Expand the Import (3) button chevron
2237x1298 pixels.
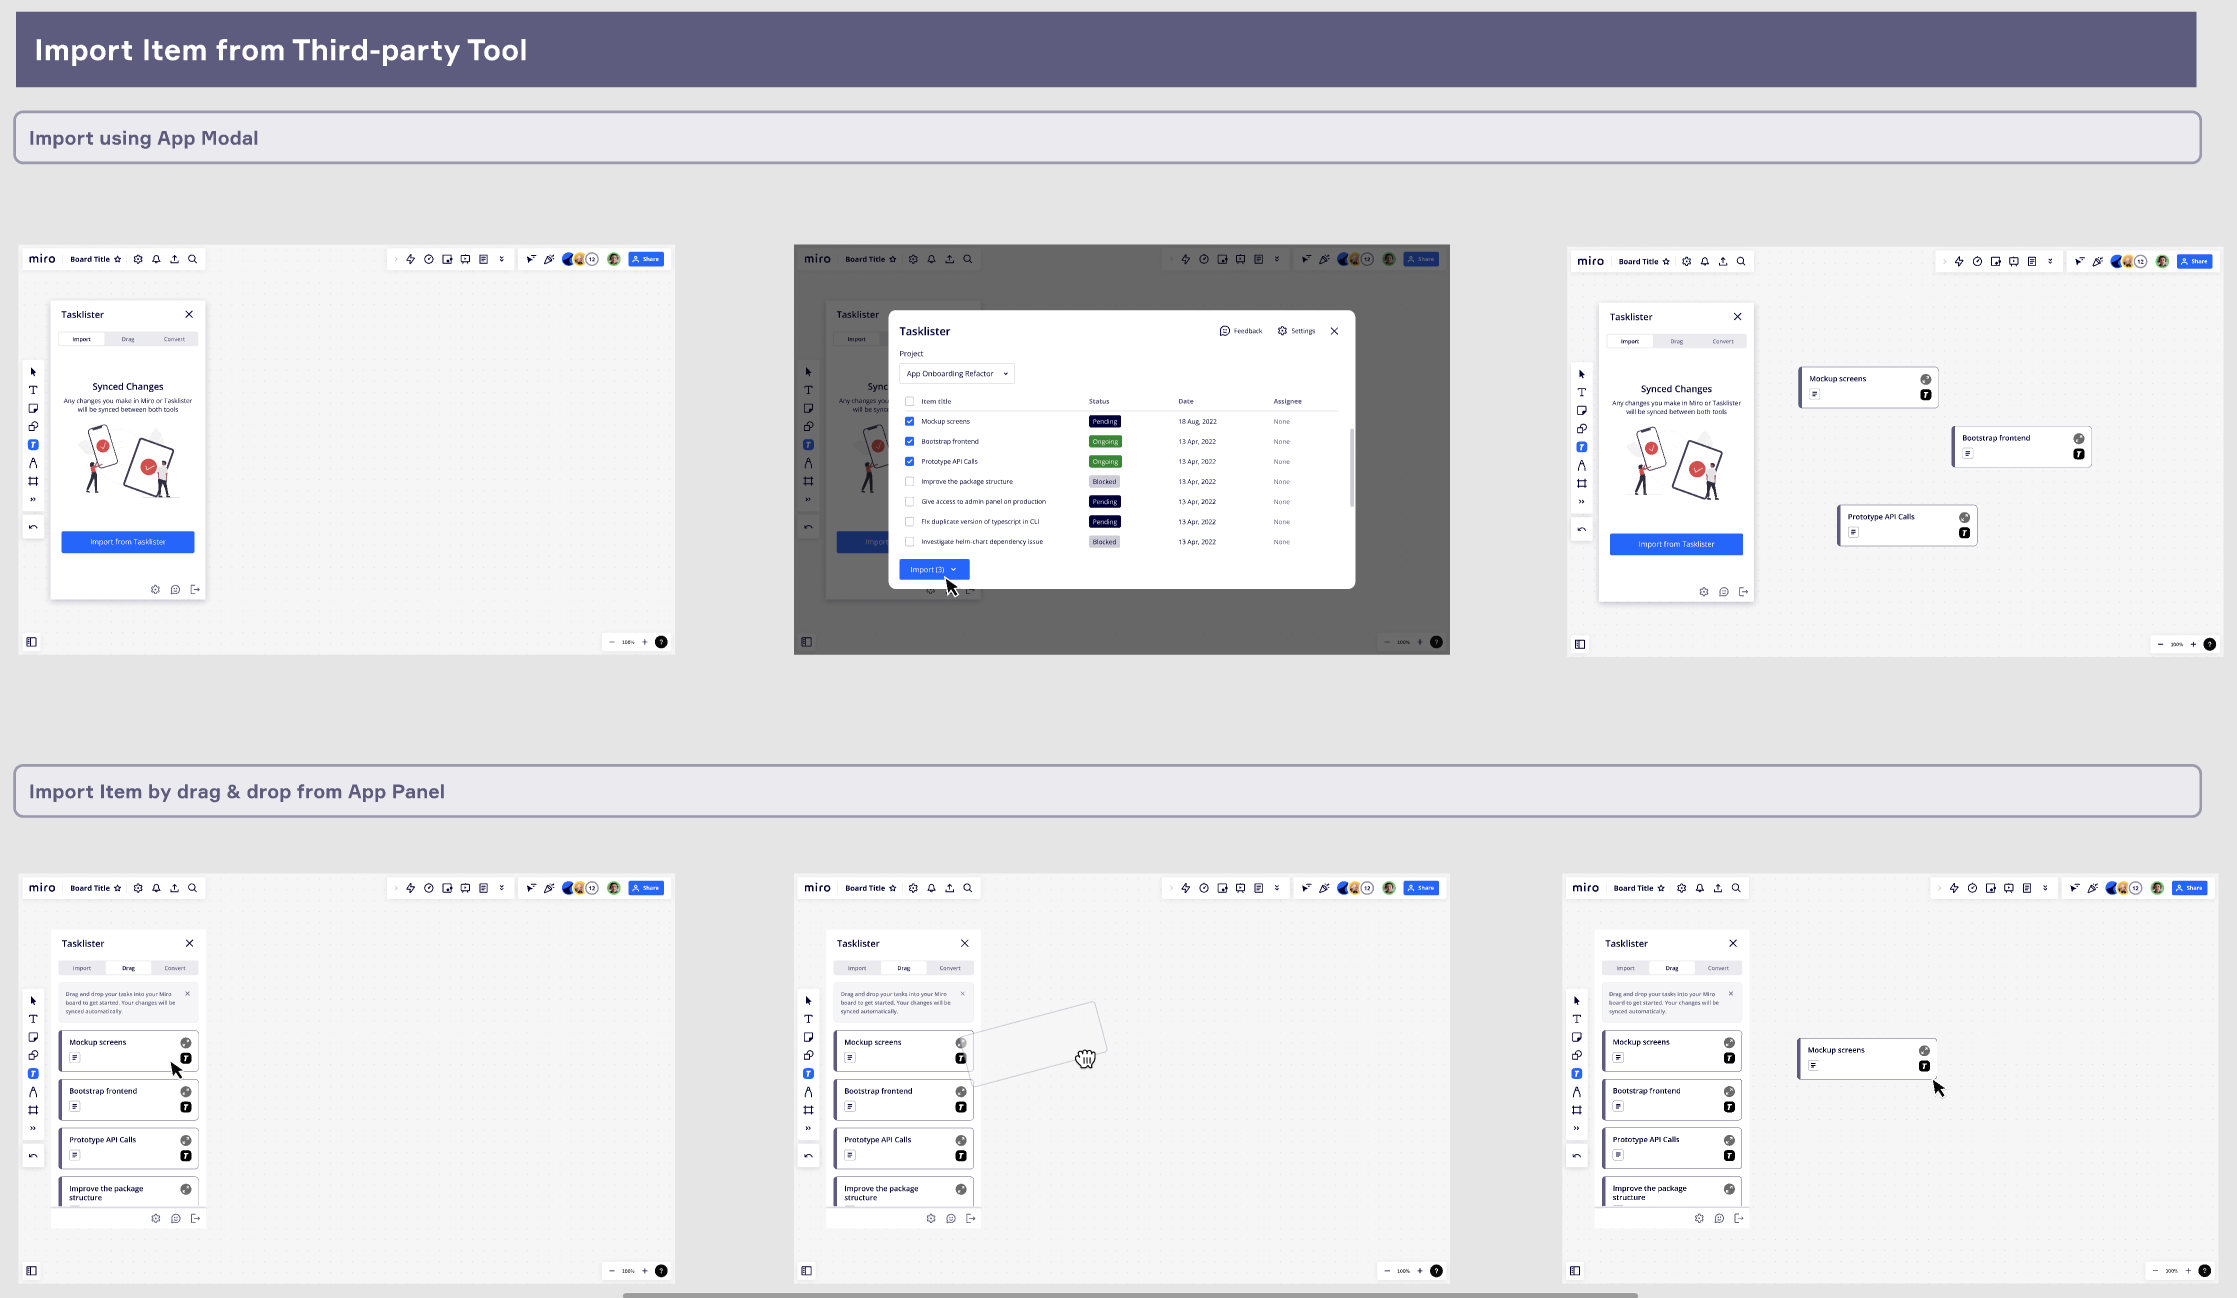click(954, 570)
